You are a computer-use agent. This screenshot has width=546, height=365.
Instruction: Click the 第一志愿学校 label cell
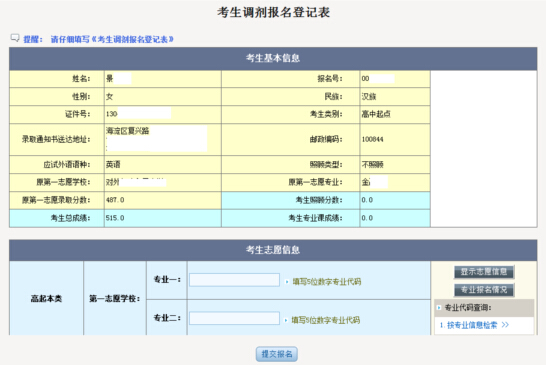115,298
